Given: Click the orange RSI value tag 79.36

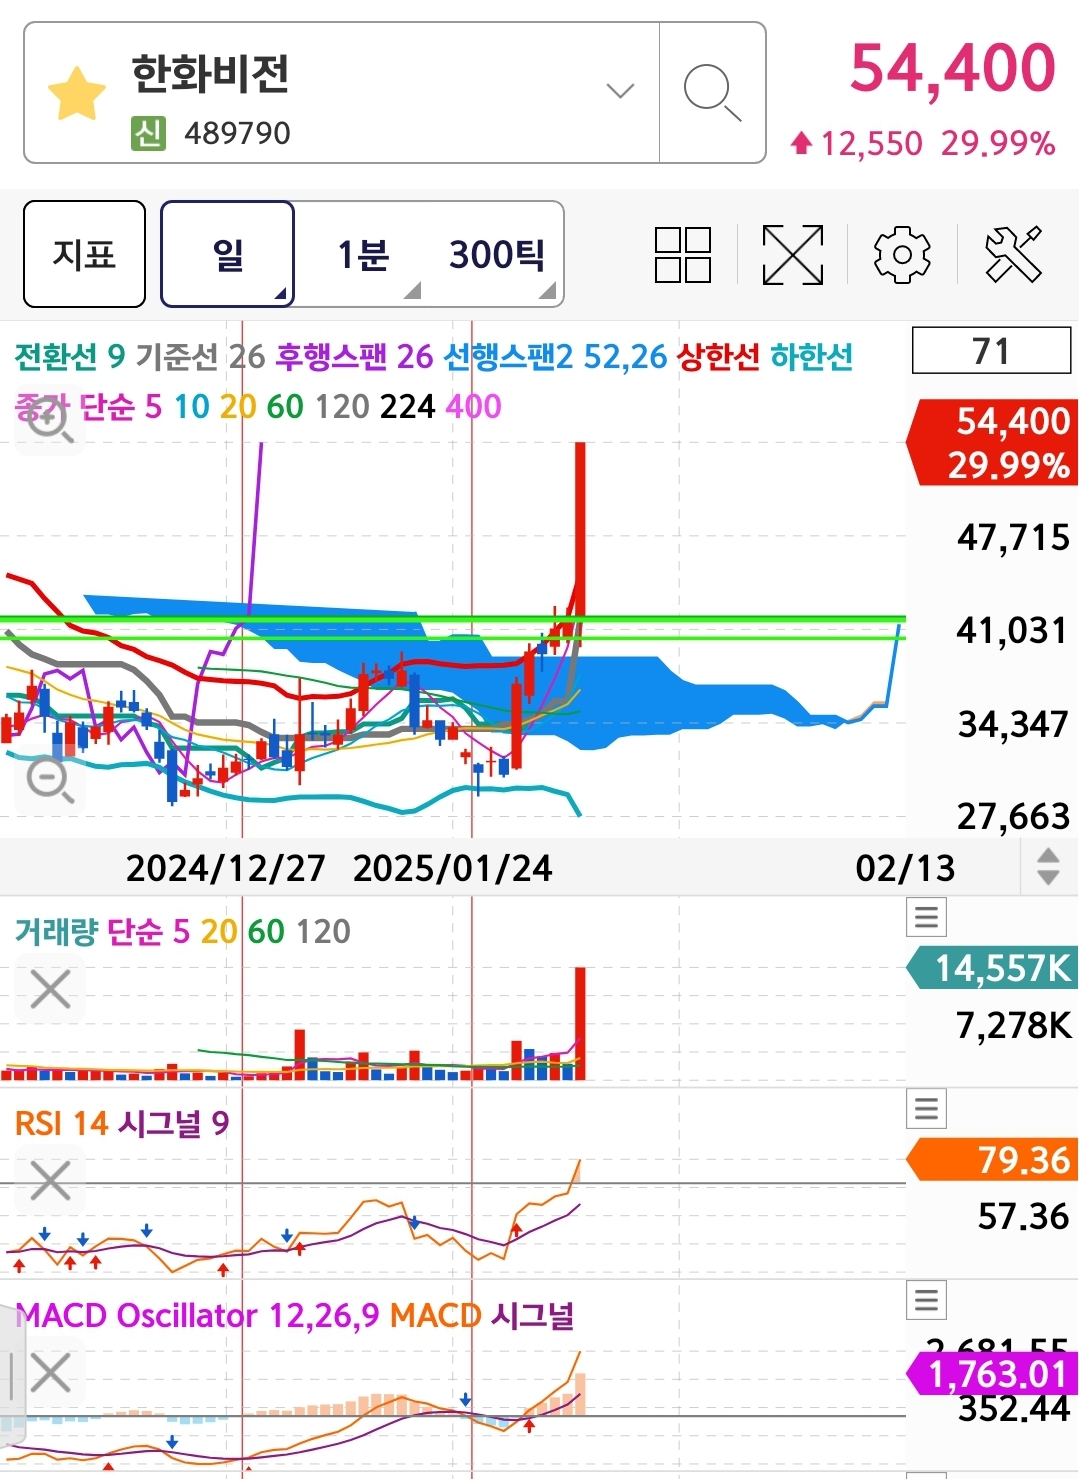Looking at the screenshot, I should (992, 1159).
